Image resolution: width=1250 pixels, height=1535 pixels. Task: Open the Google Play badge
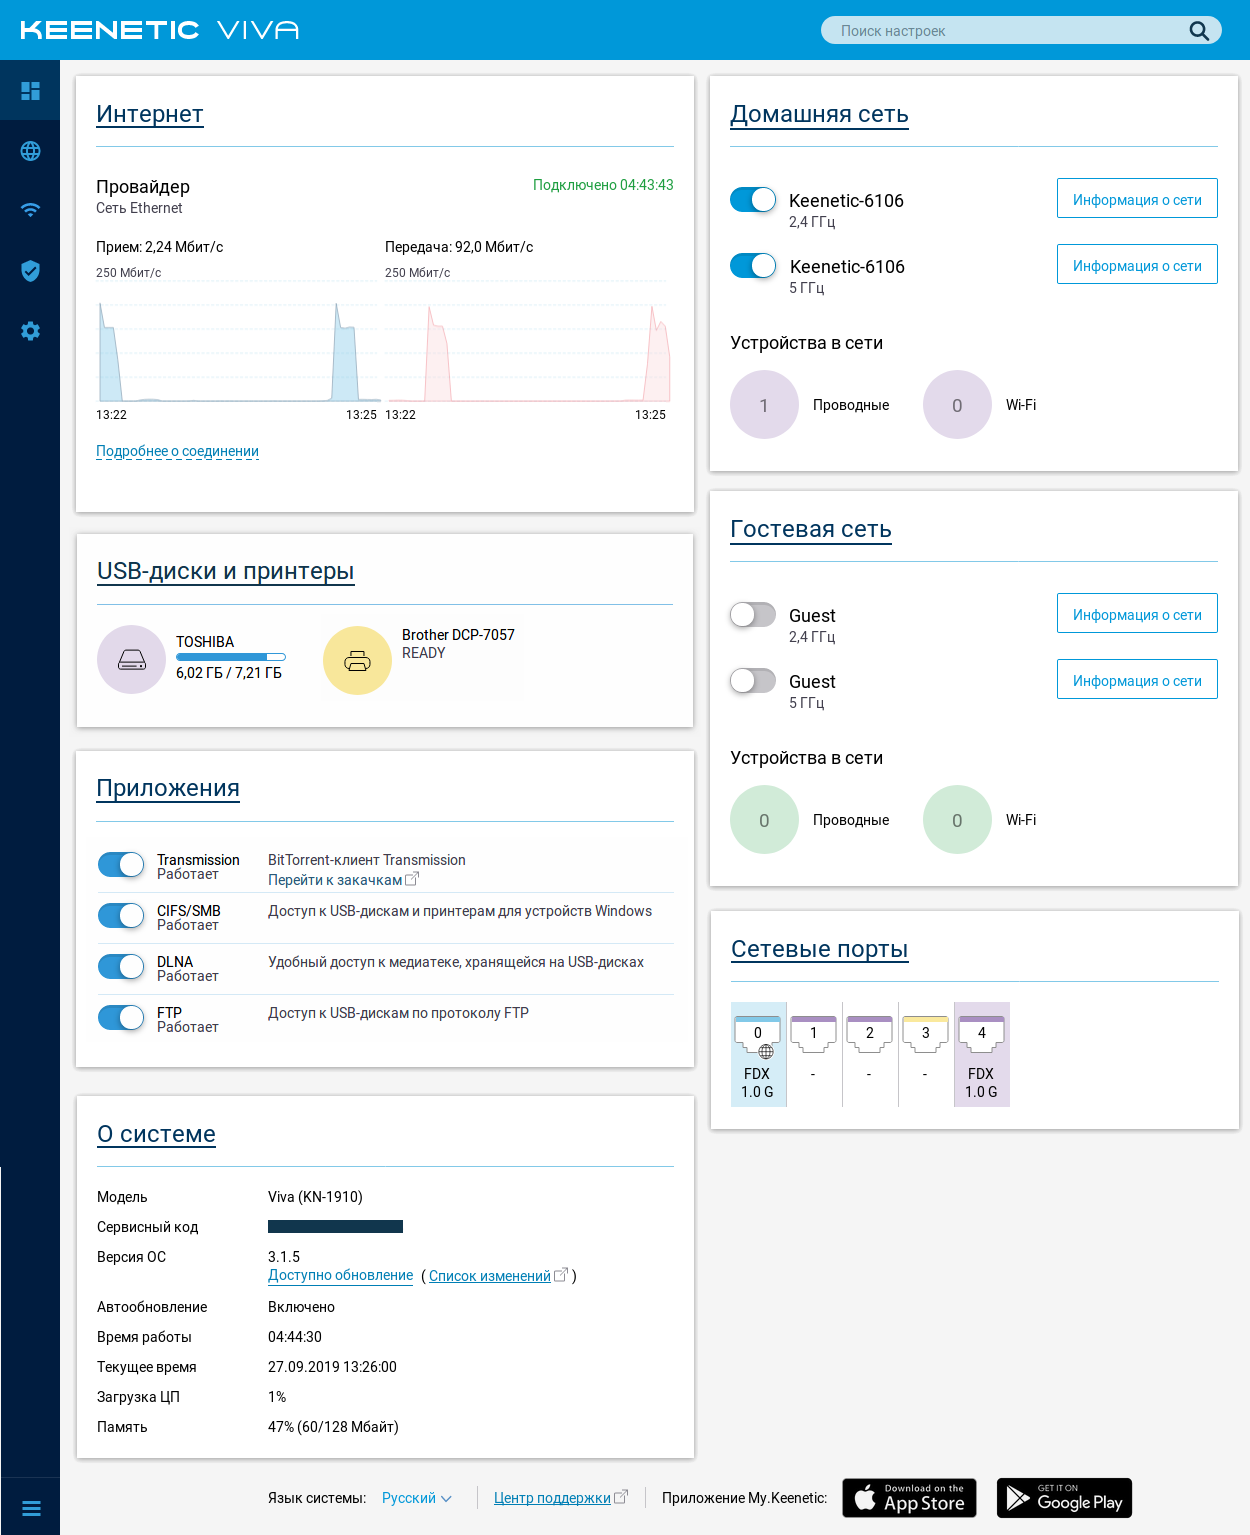pyautogui.click(x=1064, y=1498)
